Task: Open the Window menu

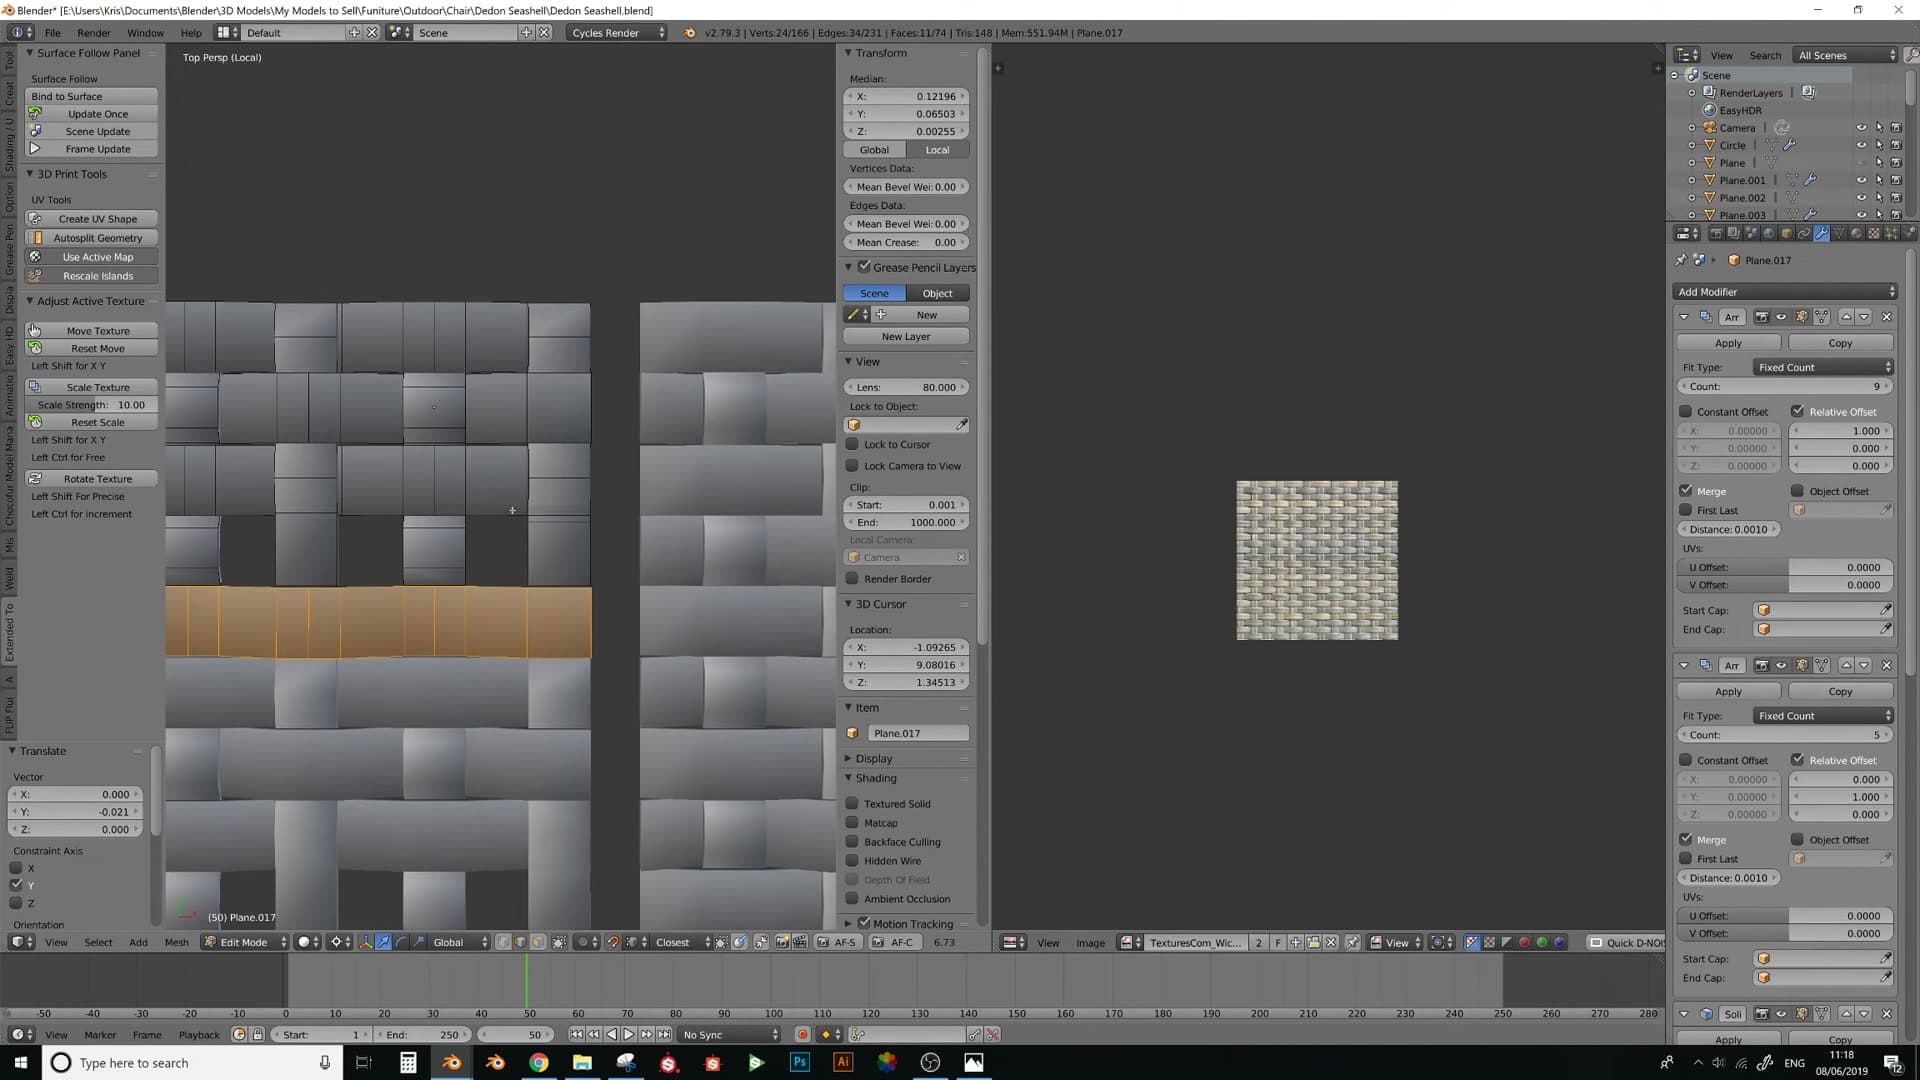Action: (145, 33)
